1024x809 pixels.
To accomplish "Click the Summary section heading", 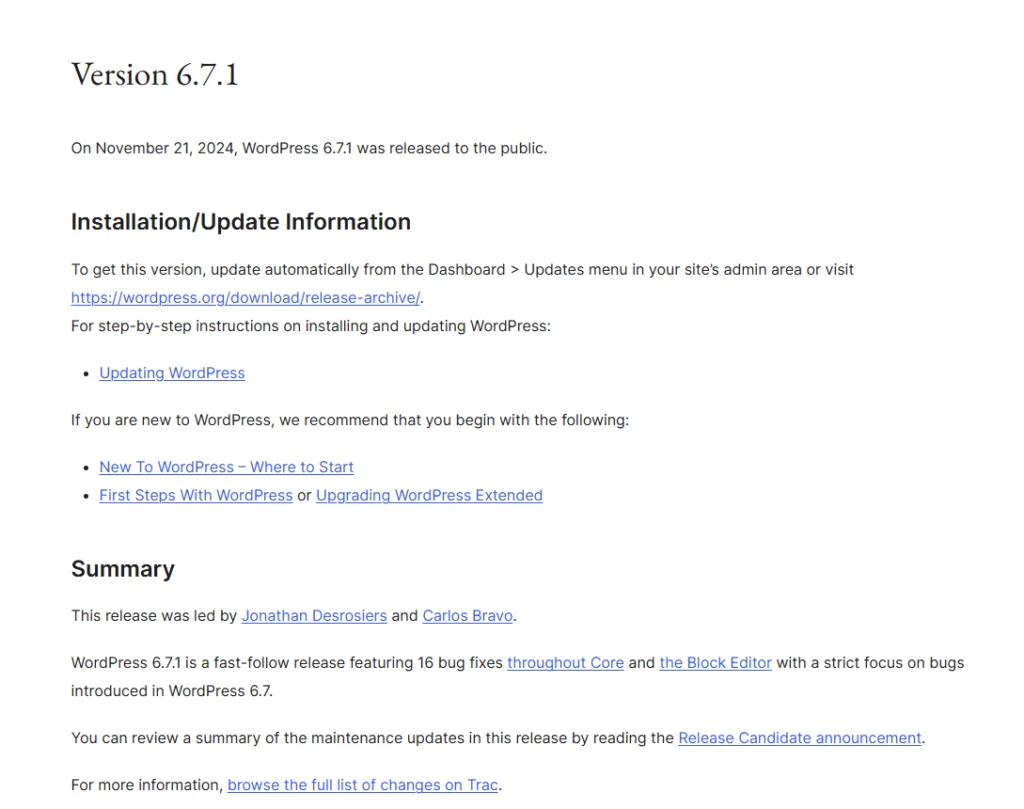I will point(123,568).
